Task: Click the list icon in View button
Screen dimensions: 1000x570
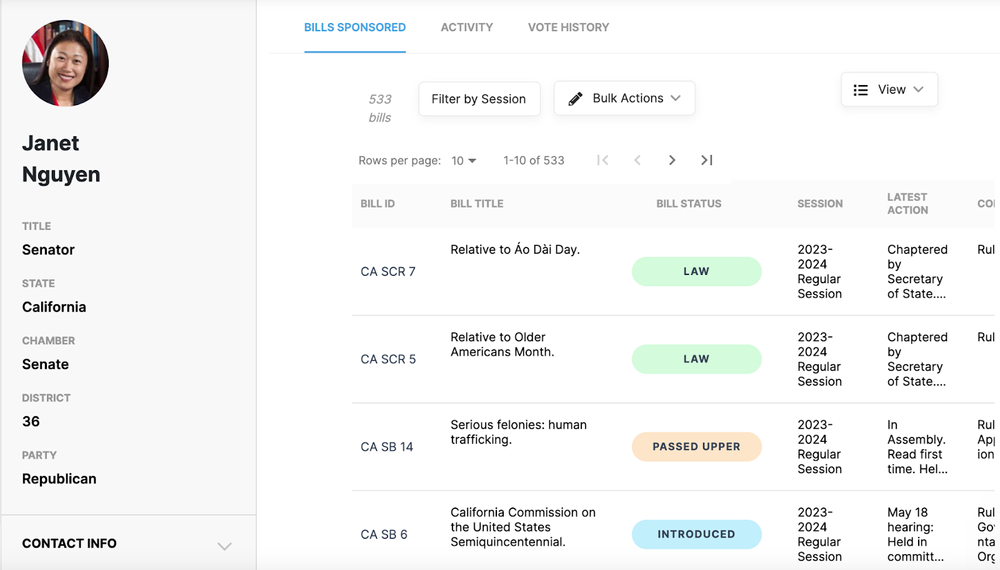Action: [860, 90]
